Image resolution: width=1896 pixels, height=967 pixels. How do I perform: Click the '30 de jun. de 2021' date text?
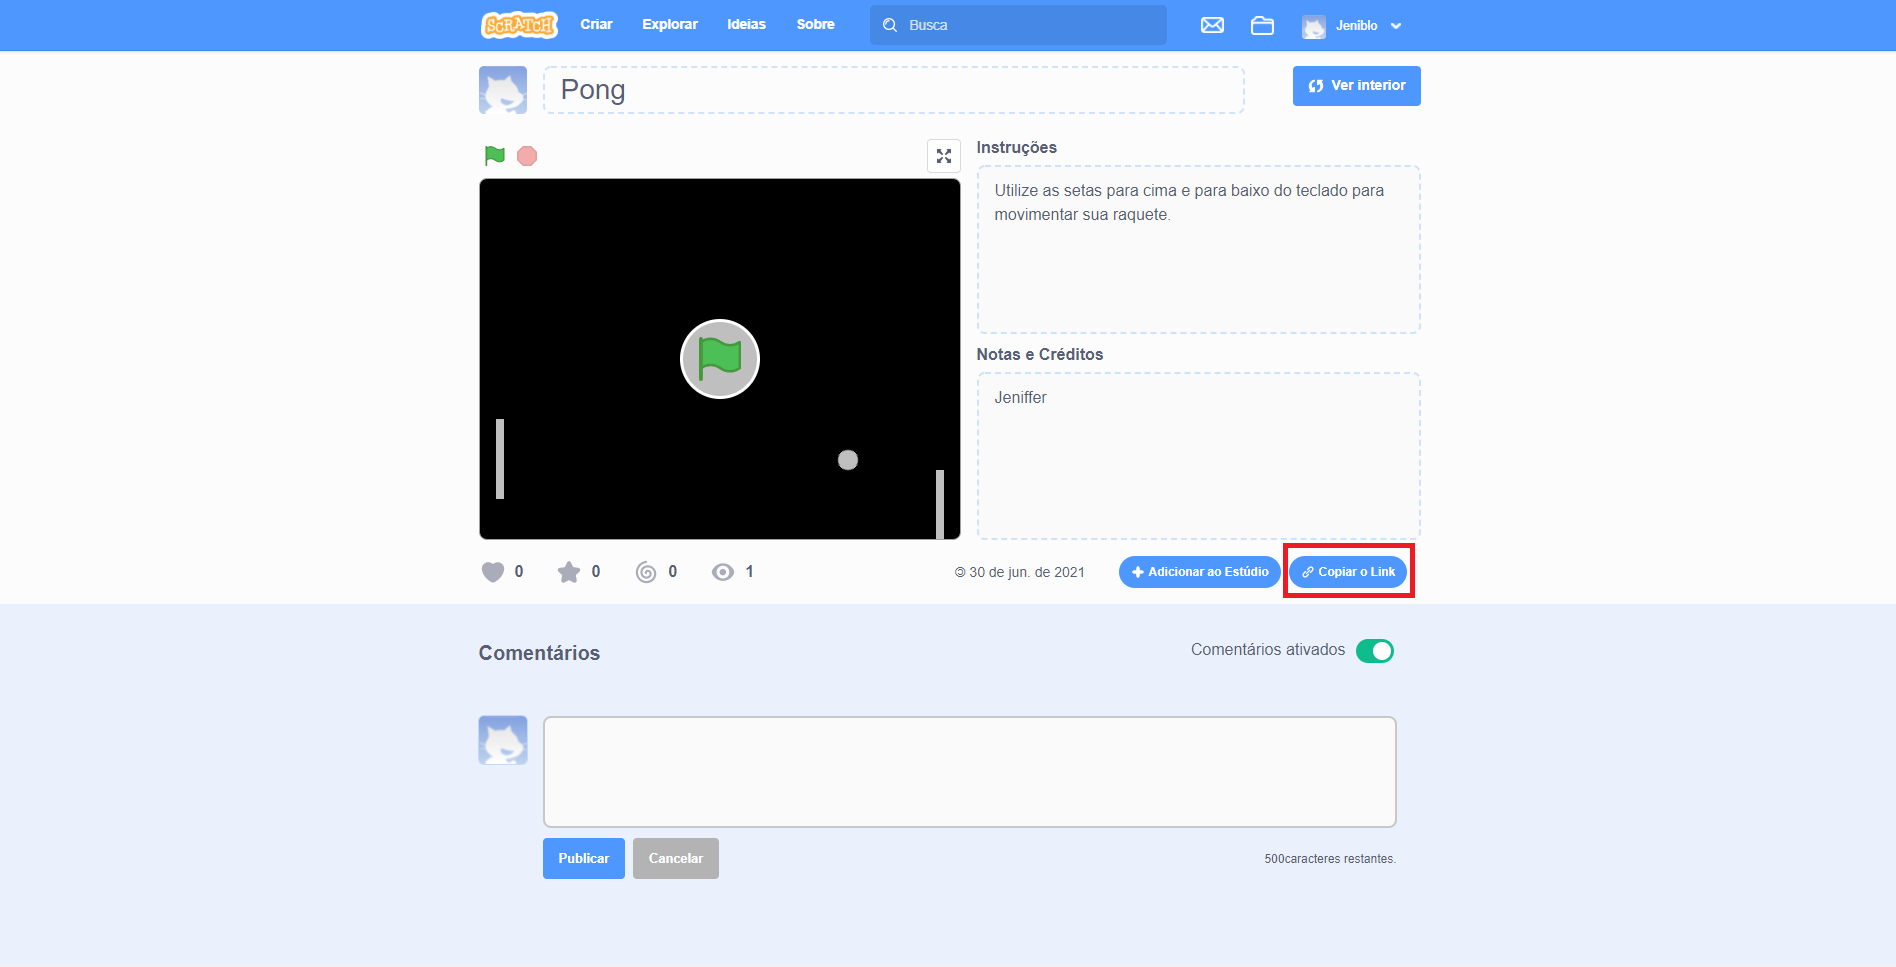click(x=1027, y=572)
